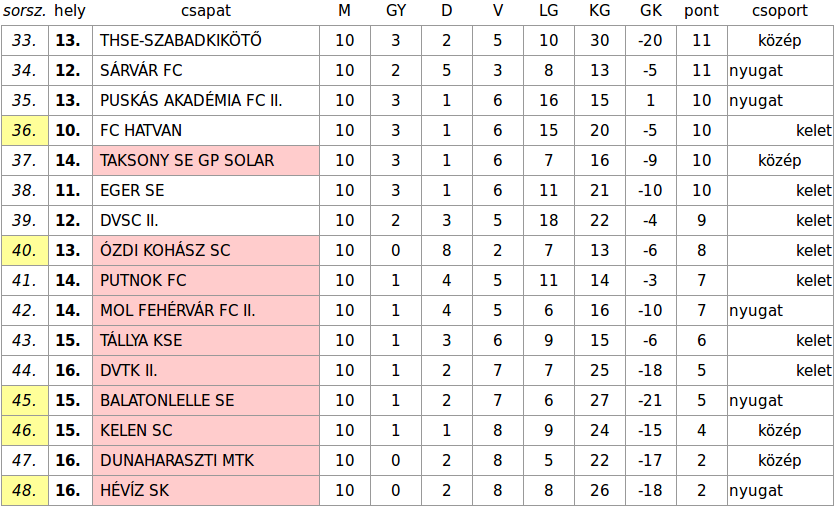This screenshot has height=508, width=835.
Task: Select the HÉVÍZ SK team cell
Action: click(206, 490)
